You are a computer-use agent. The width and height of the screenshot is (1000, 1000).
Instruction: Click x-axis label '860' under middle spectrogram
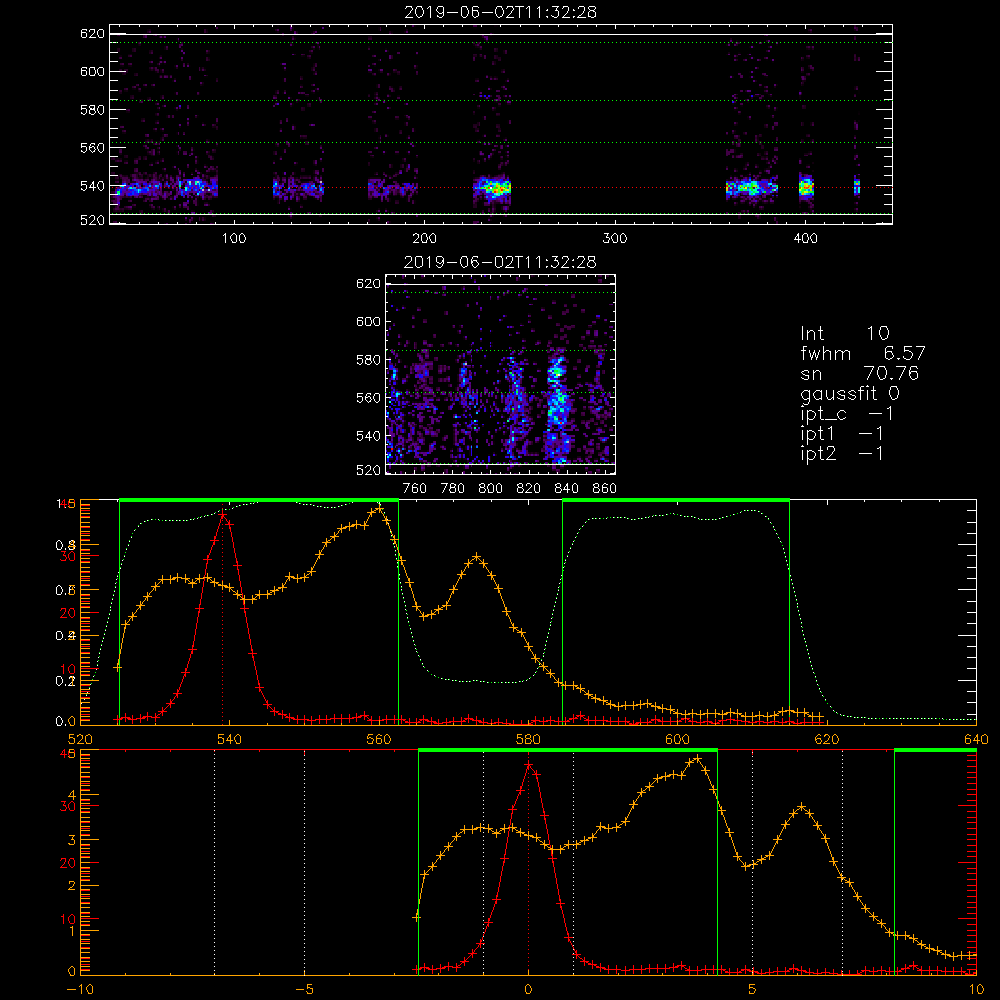click(x=605, y=489)
